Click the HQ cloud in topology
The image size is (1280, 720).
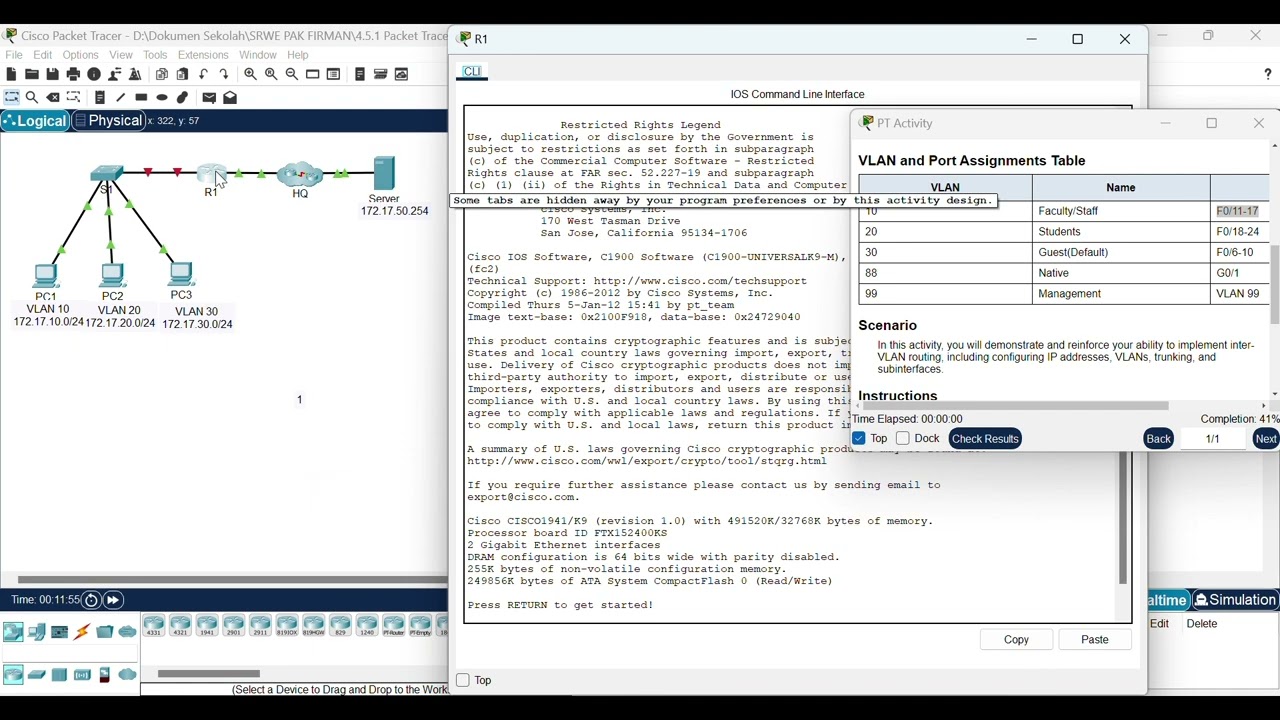coord(301,175)
